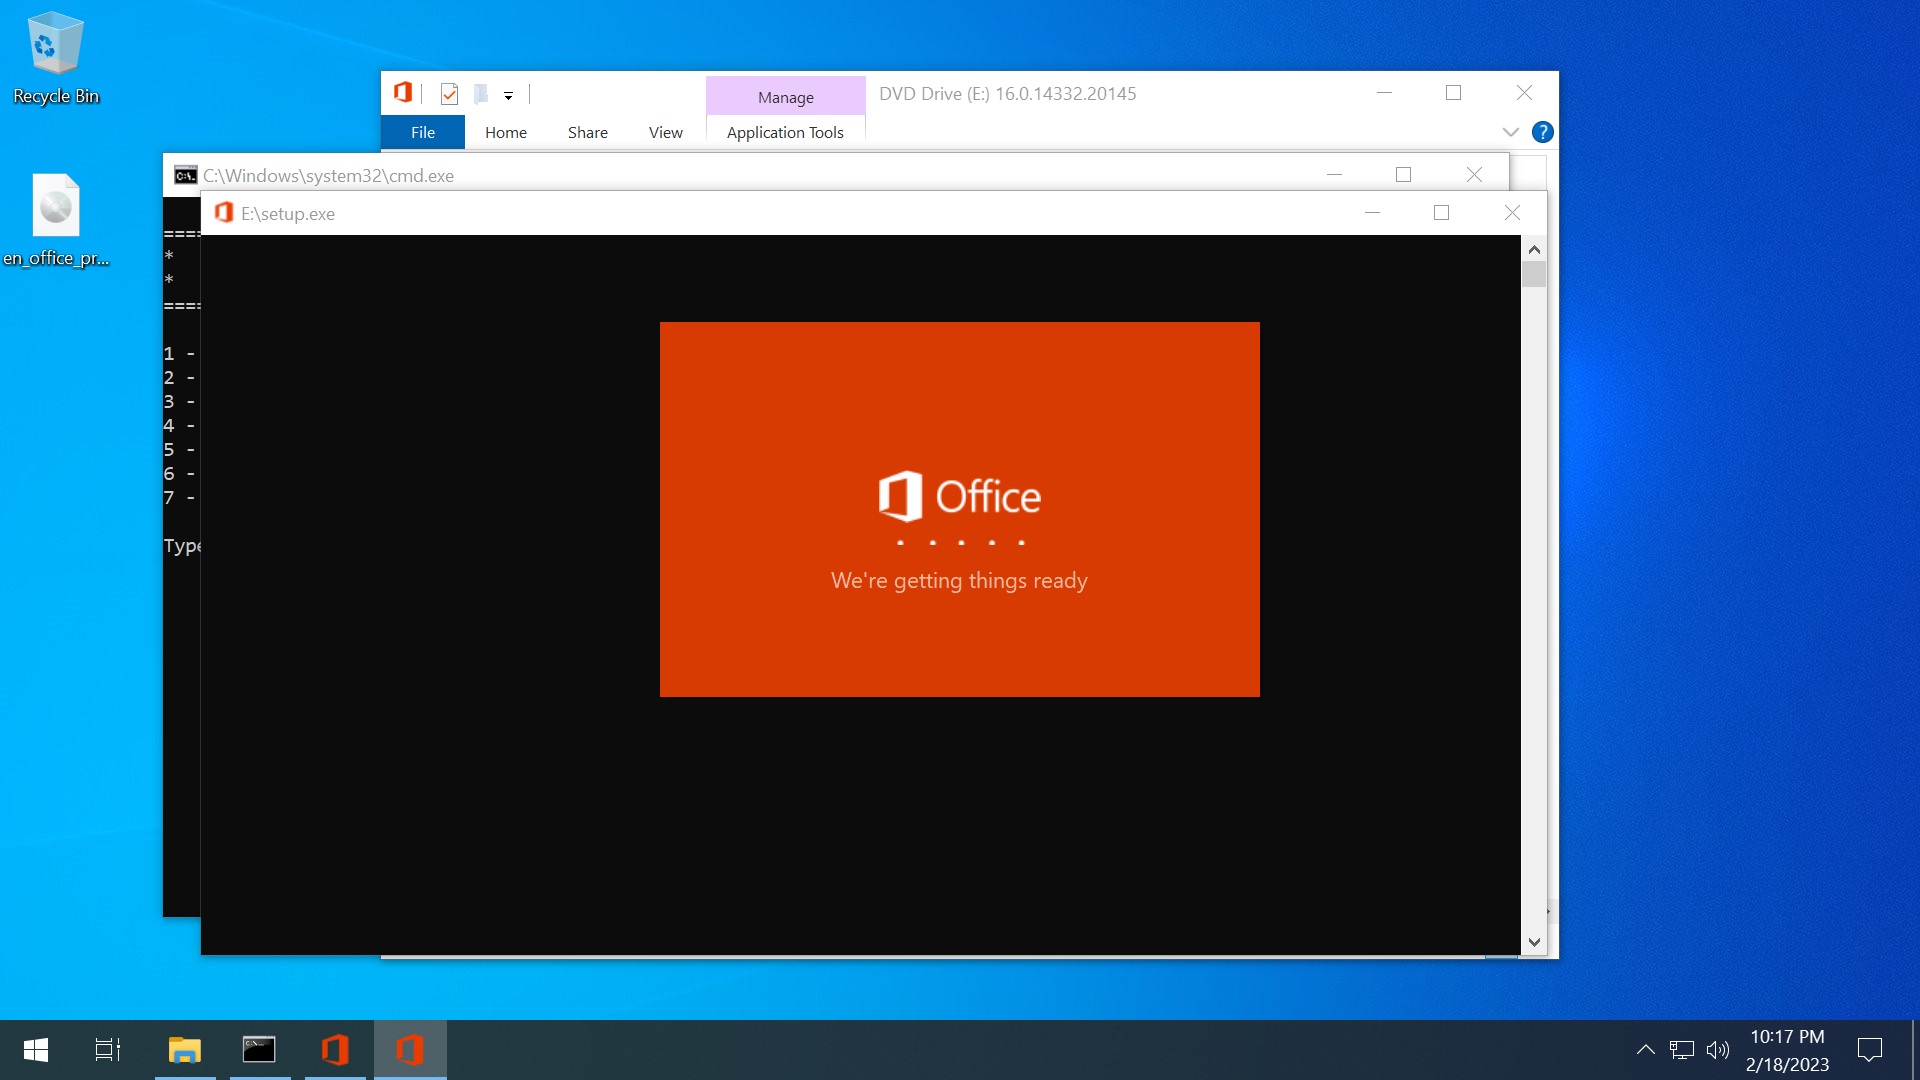Open File Explorer from the taskbar
The height and width of the screenshot is (1080, 1920).
185,1050
